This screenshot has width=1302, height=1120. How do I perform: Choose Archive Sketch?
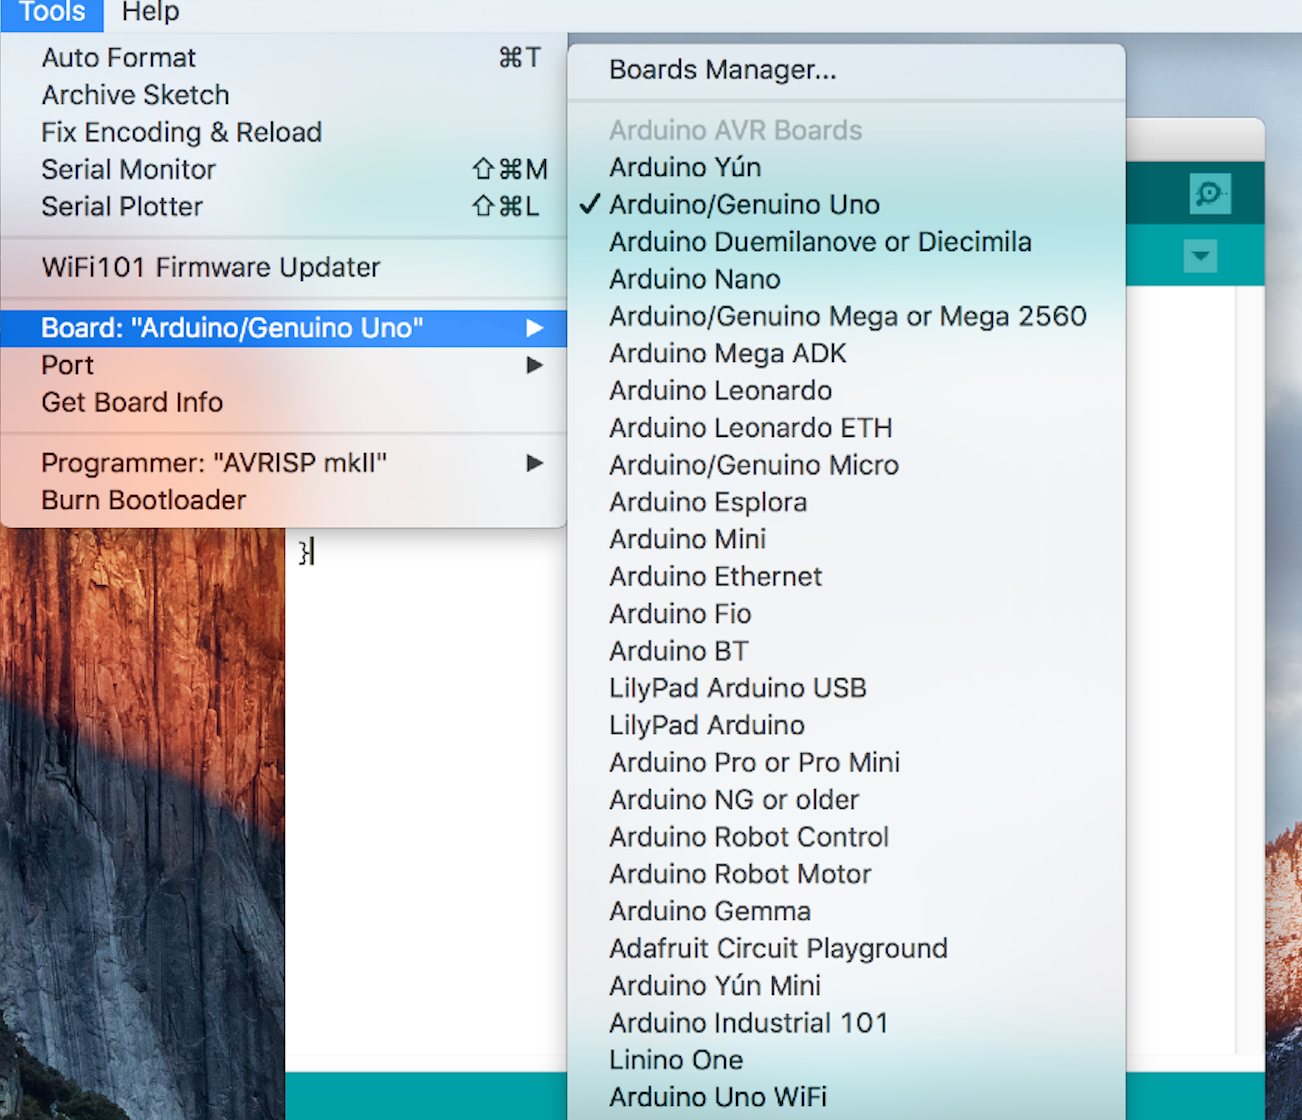[284, 95]
